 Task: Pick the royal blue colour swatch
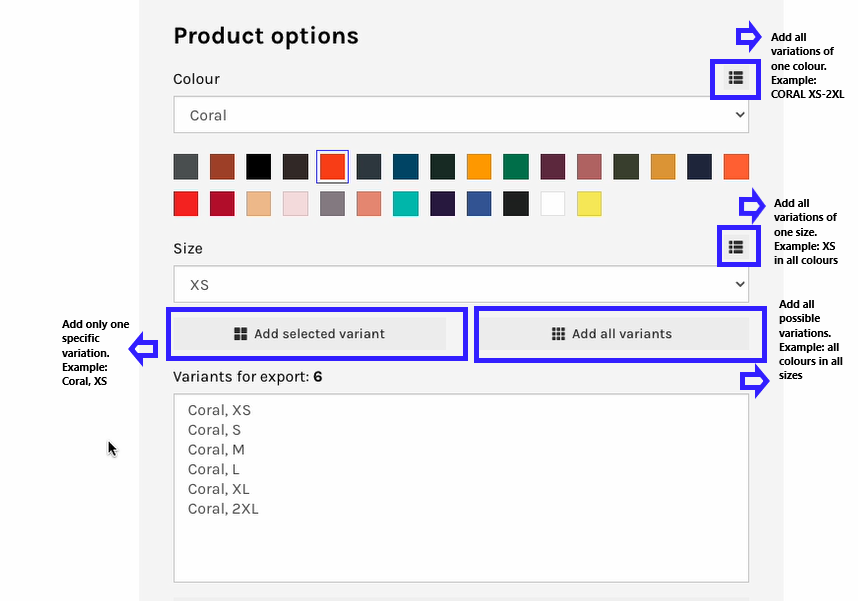click(479, 204)
